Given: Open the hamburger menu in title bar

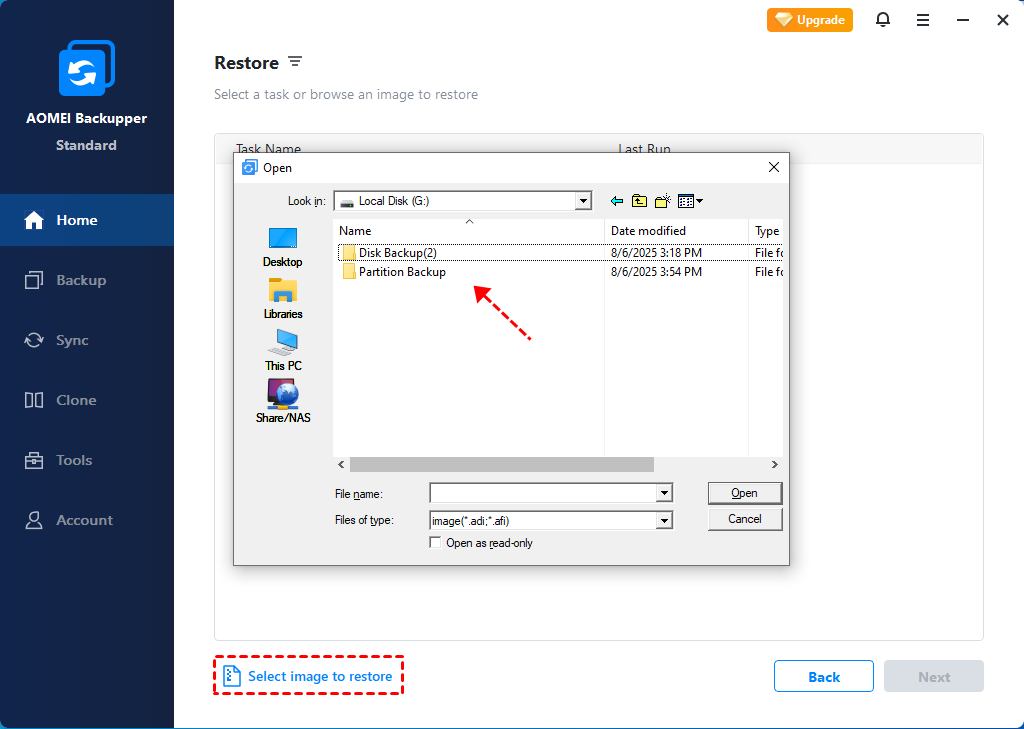Looking at the screenshot, I should [923, 20].
